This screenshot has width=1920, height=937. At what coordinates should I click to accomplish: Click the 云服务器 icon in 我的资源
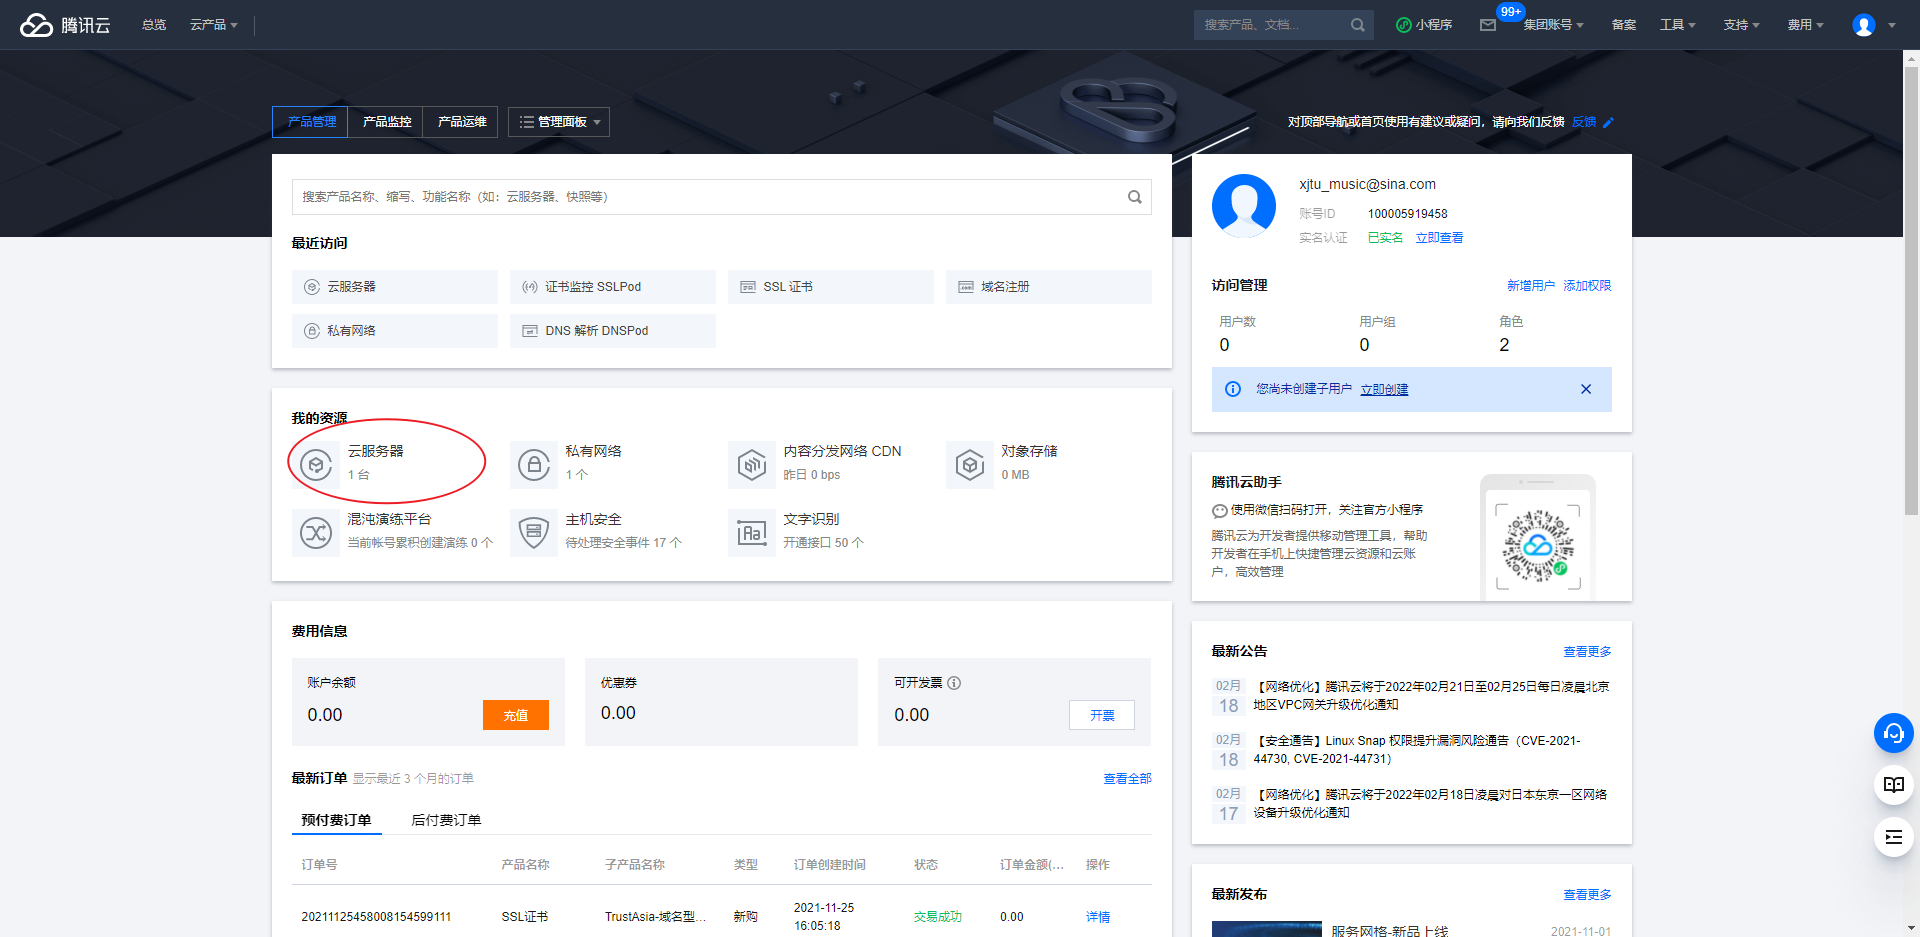[x=316, y=465]
